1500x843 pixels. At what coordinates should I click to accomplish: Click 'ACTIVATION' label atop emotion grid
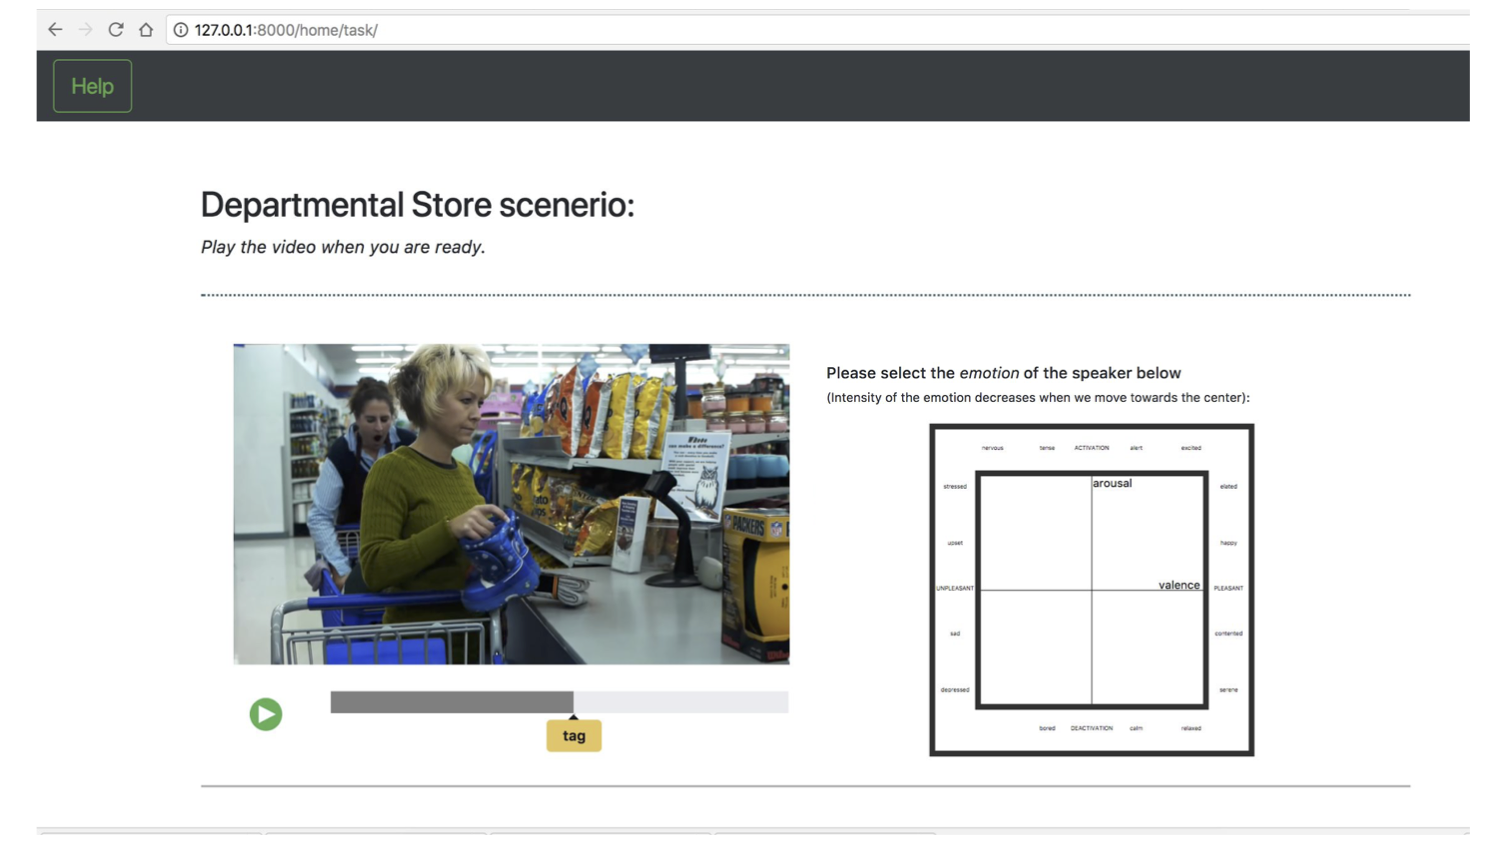pyautogui.click(x=1091, y=448)
